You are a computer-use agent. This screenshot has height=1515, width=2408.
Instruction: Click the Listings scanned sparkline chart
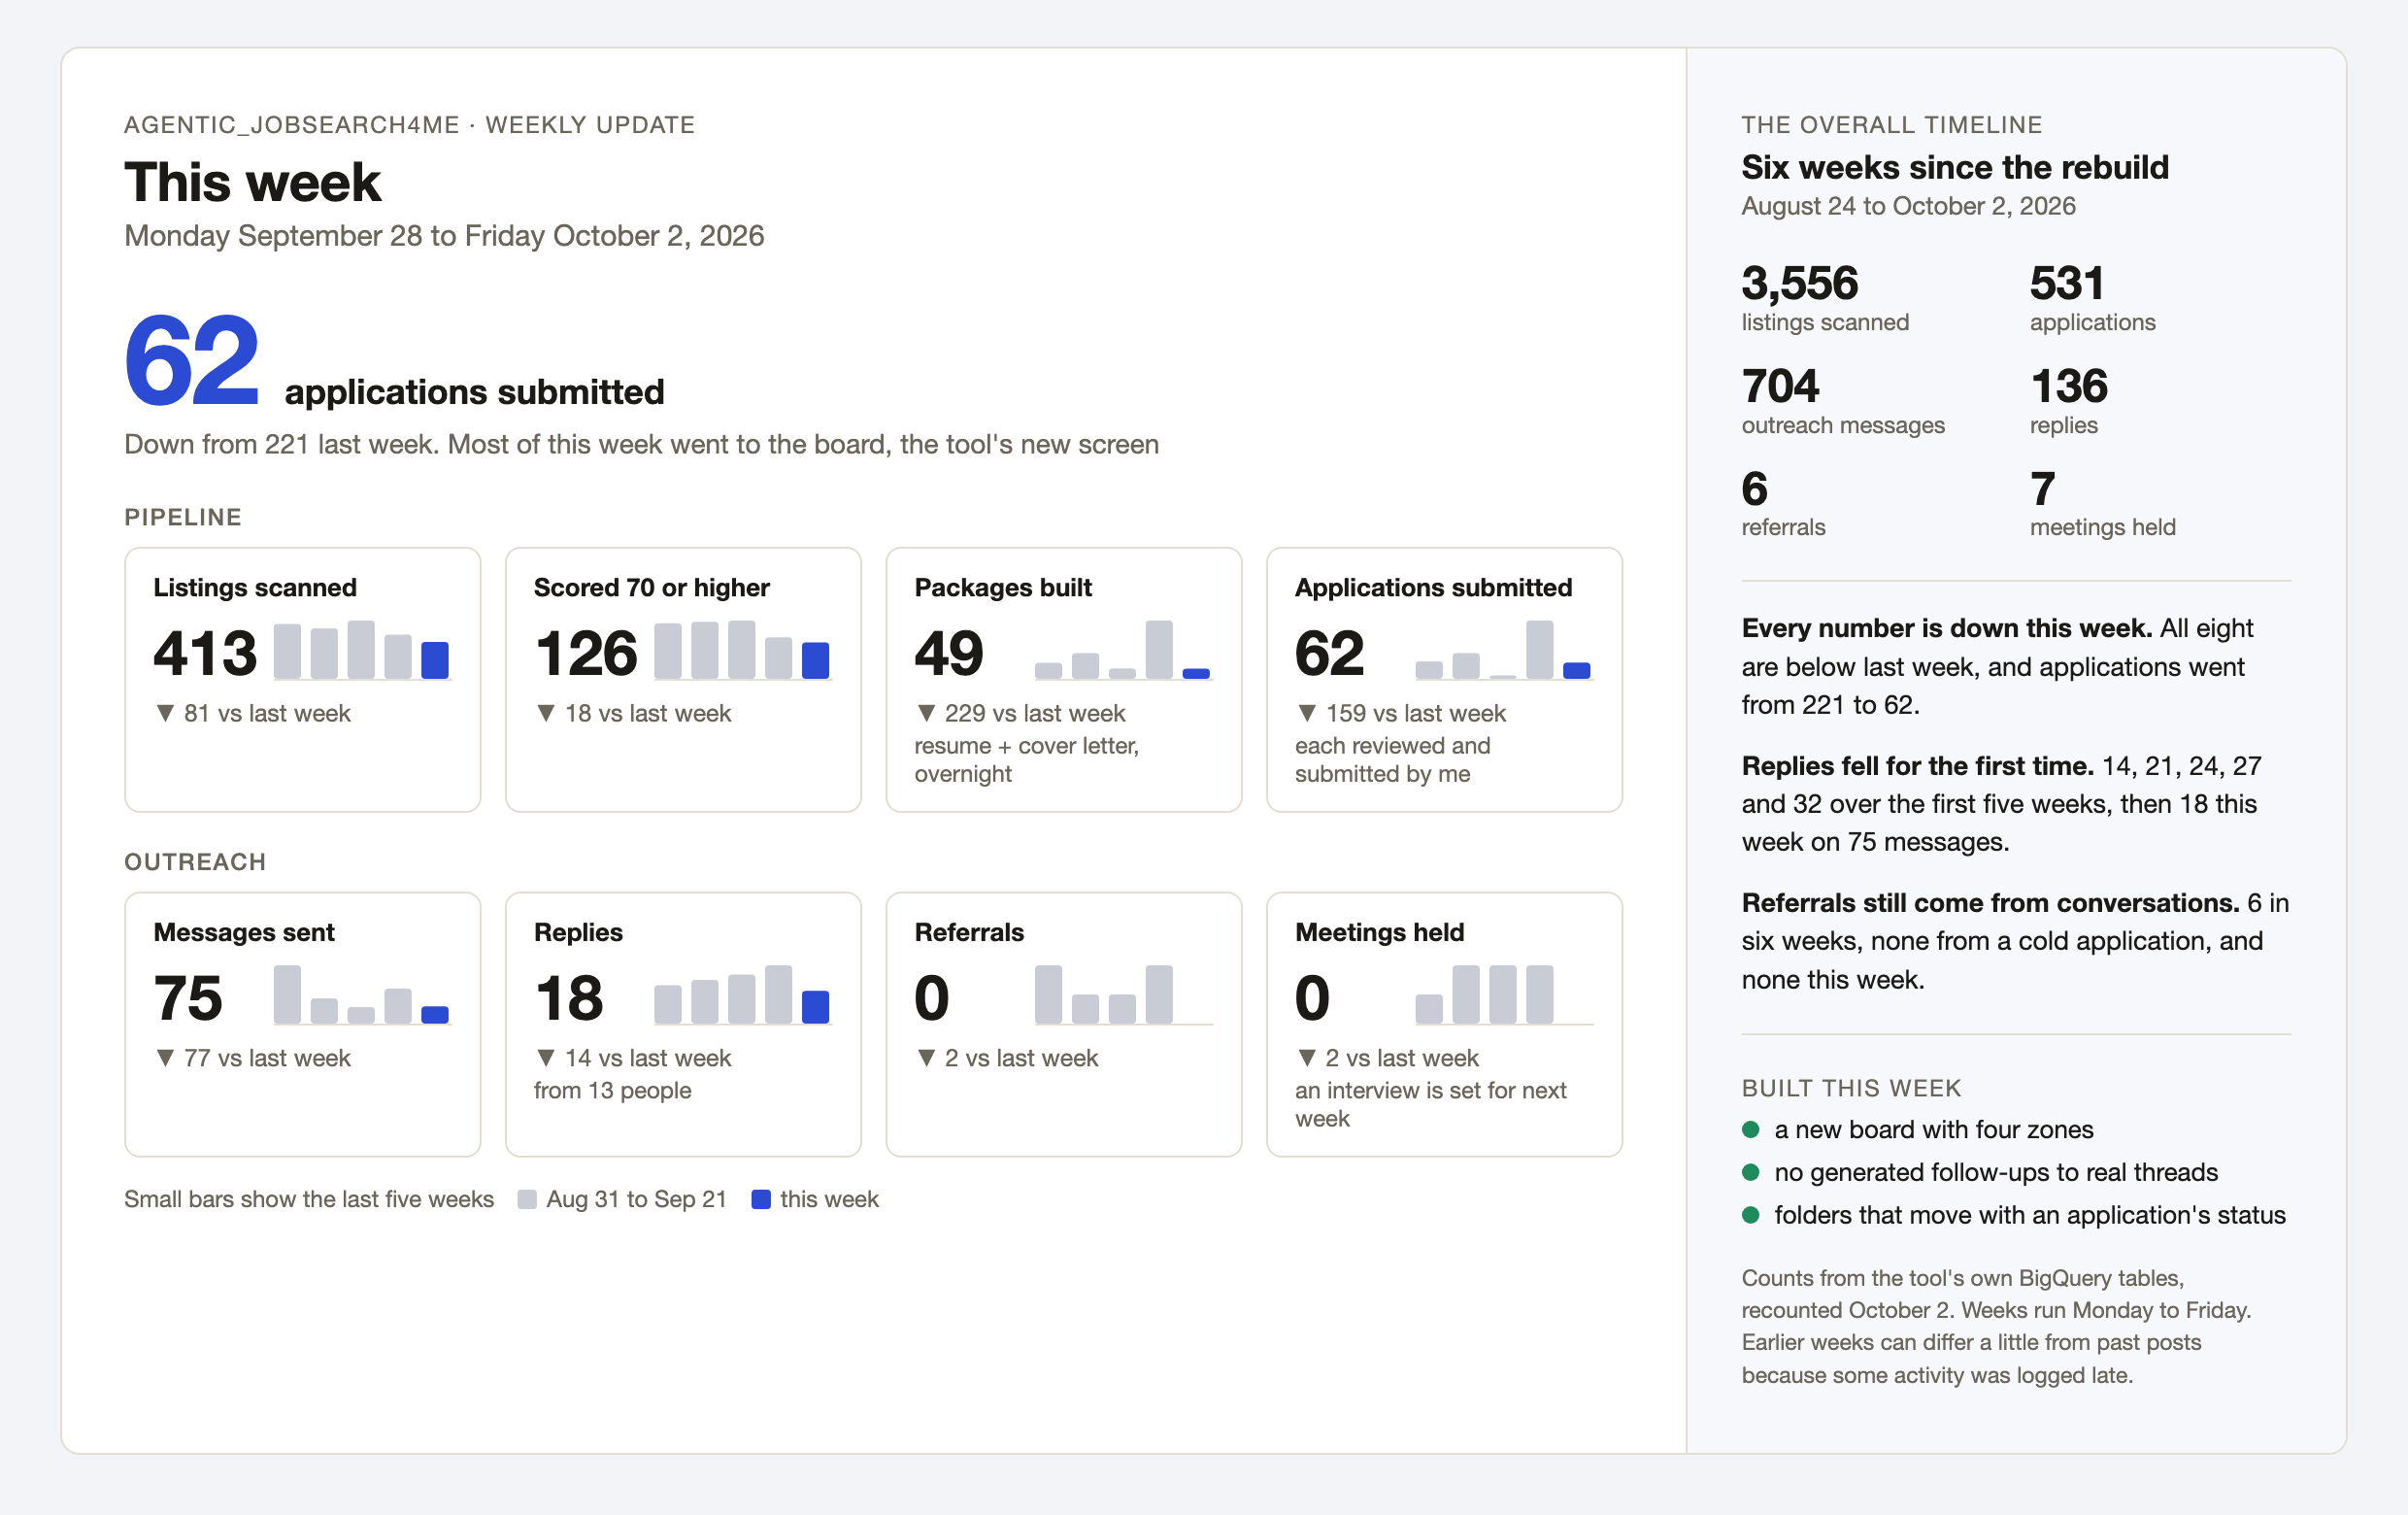362,650
